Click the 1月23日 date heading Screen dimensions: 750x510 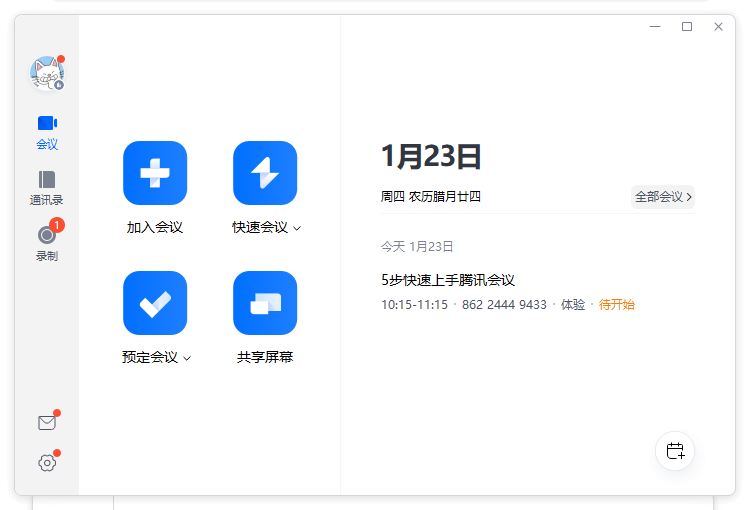(430, 156)
